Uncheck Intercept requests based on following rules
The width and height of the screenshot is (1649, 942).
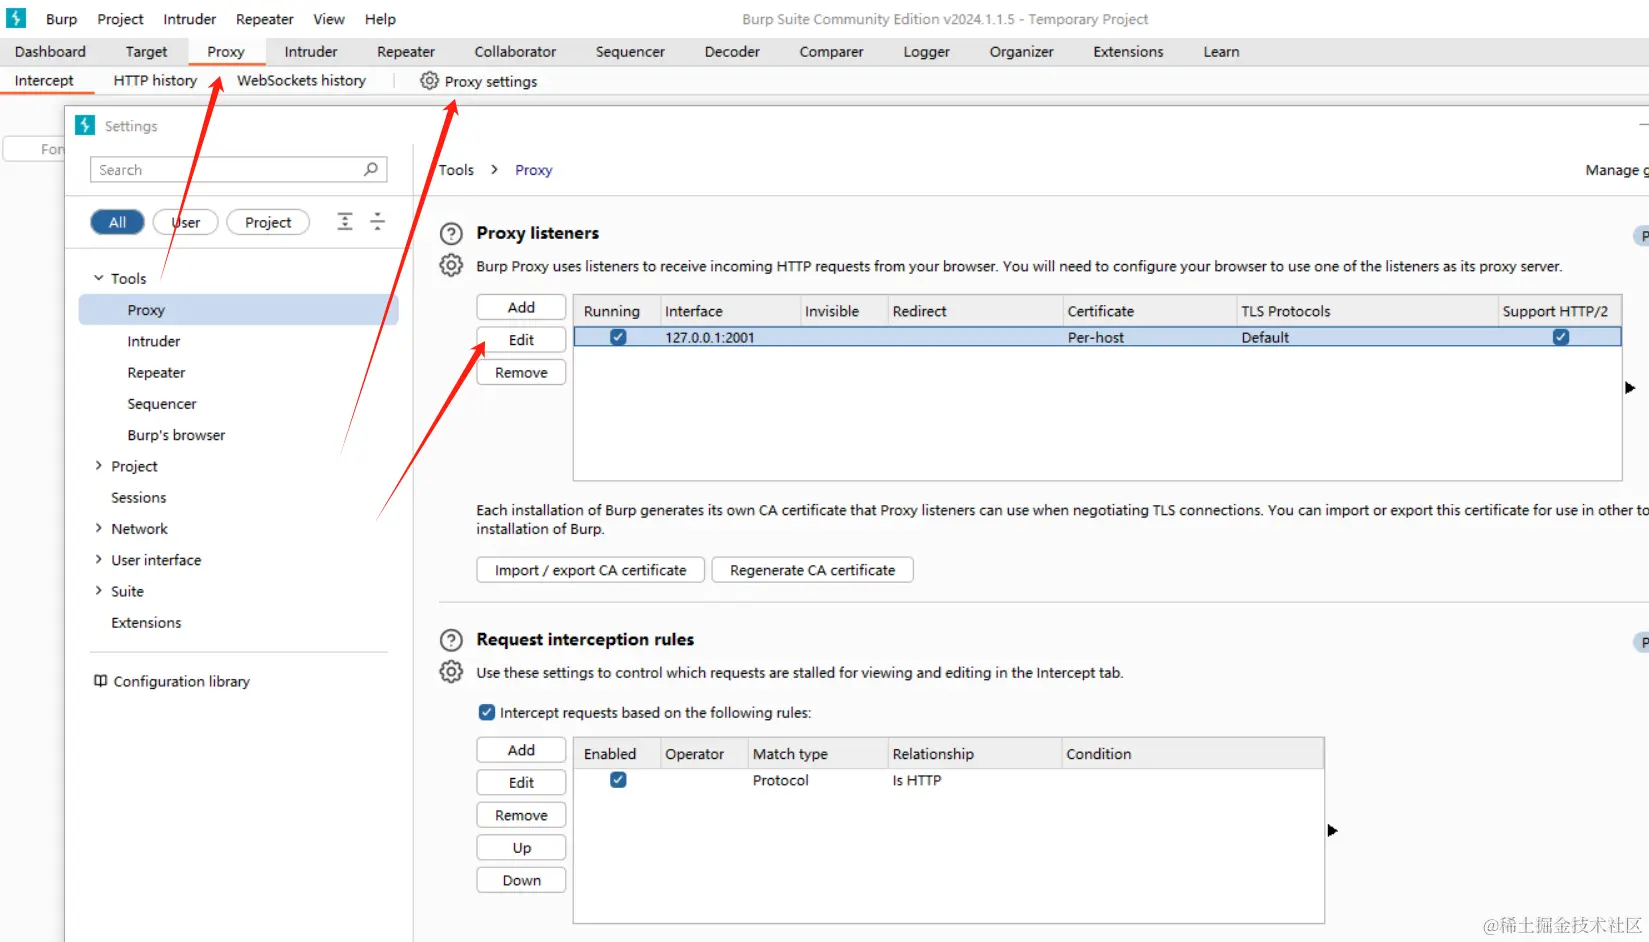[487, 712]
